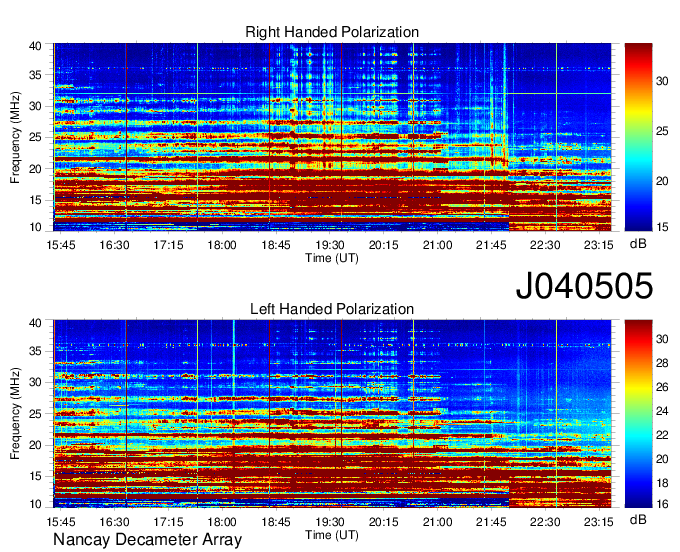Click "24" value on Left Handed color bar
This screenshot has width=680, height=552.
point(662,411)
